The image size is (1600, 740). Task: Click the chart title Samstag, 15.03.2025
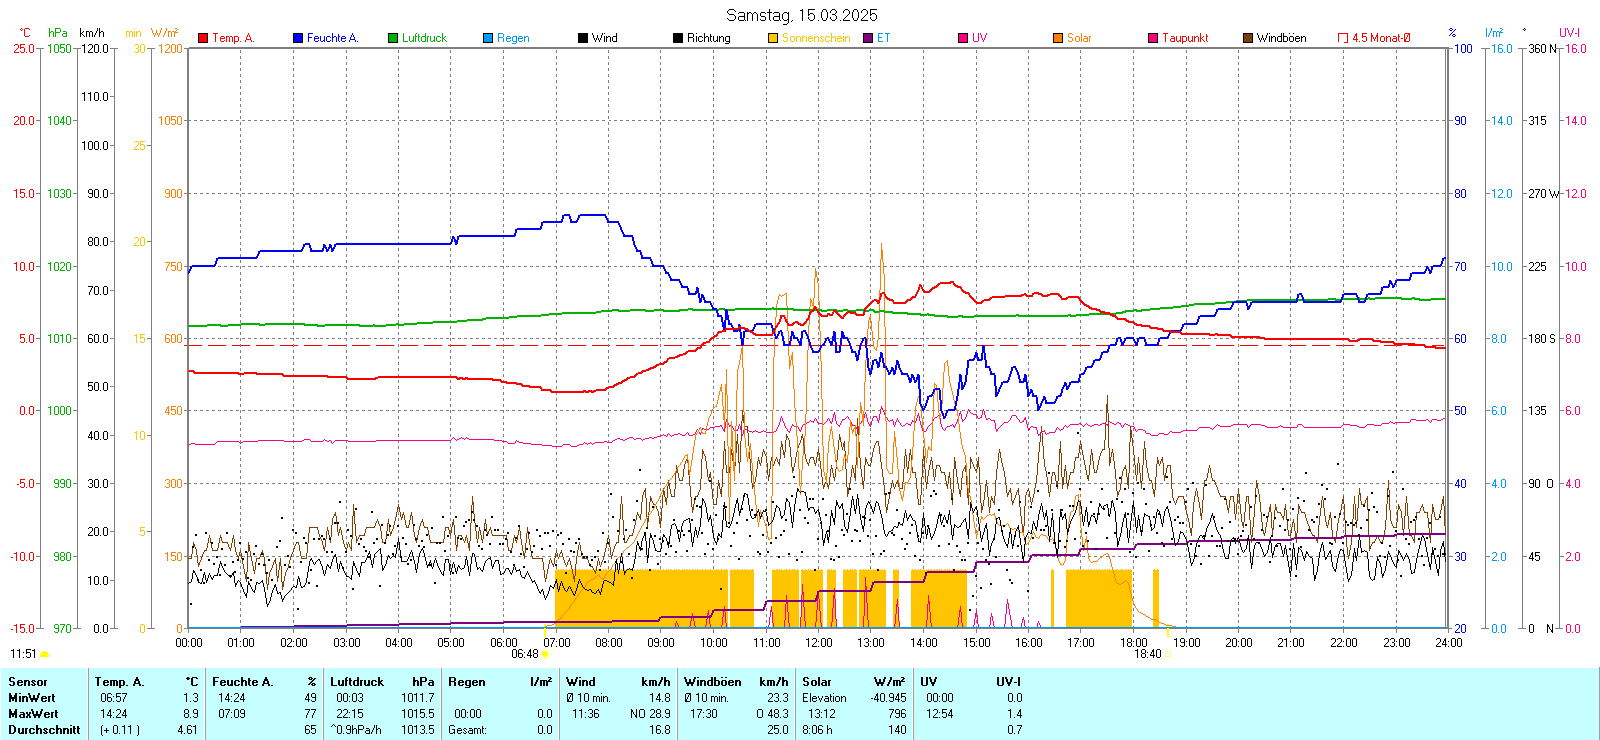pyautogui.click(x=801, y=15)
